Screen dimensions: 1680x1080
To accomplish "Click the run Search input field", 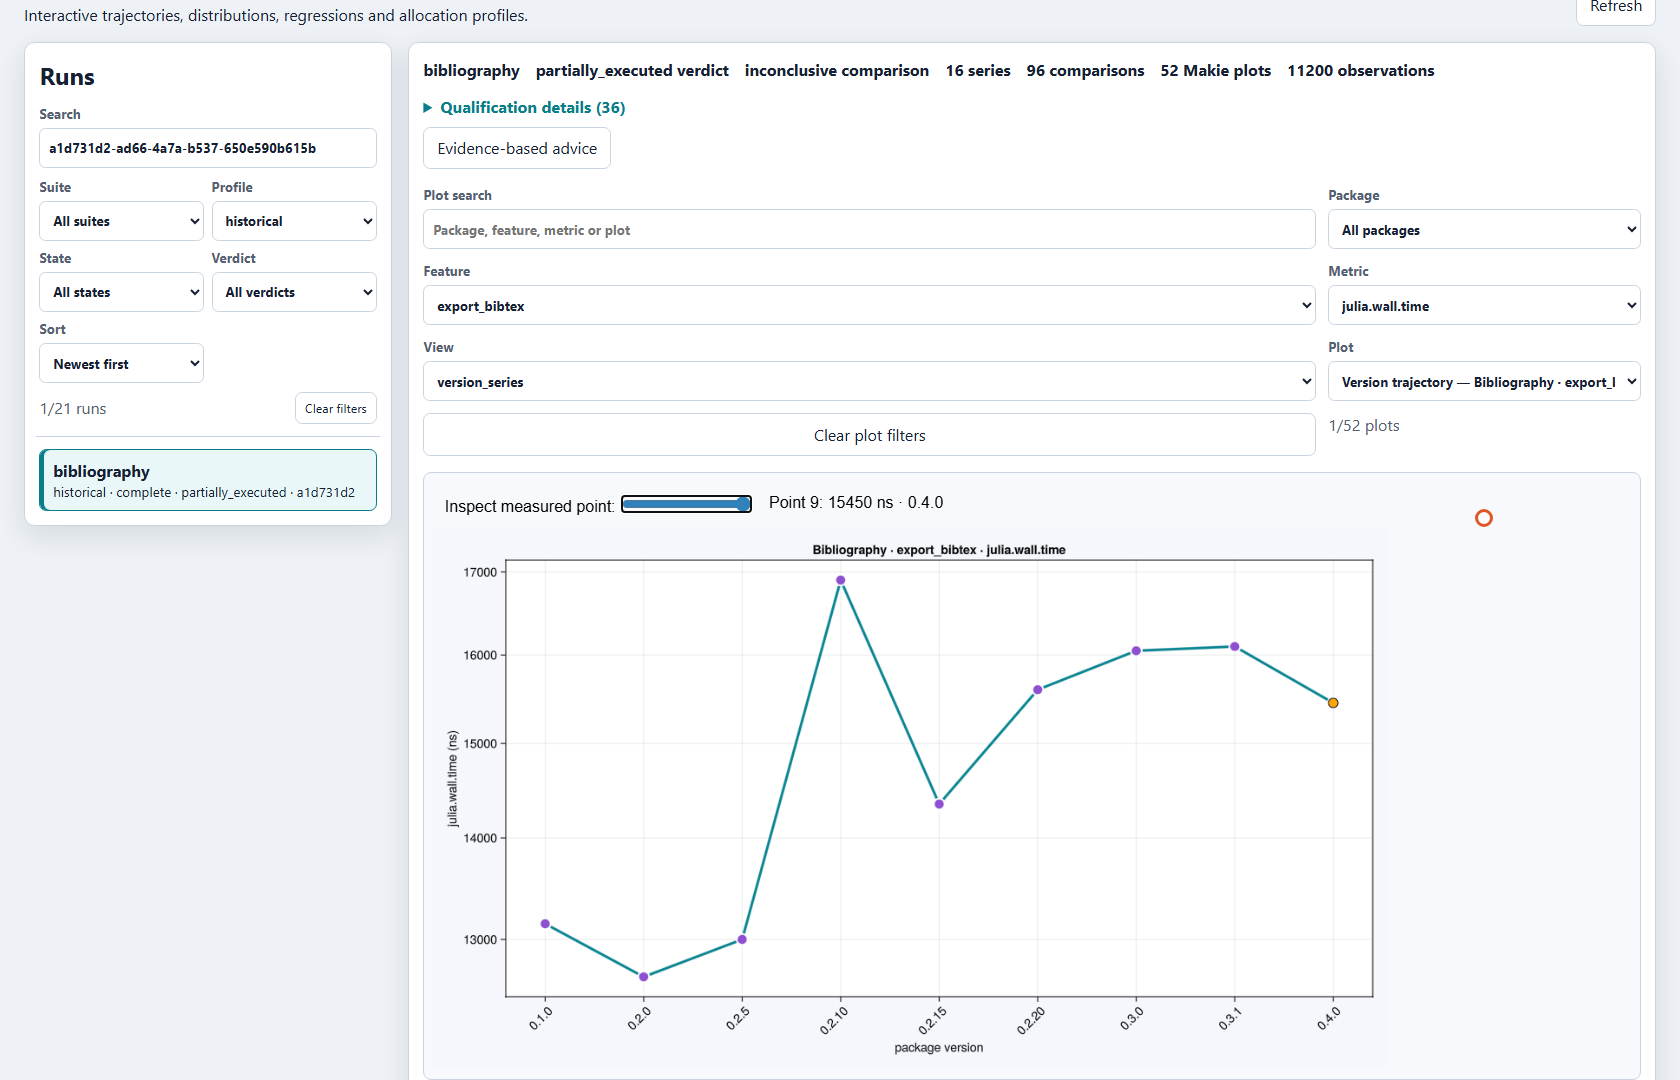I will tap(208, 148).
